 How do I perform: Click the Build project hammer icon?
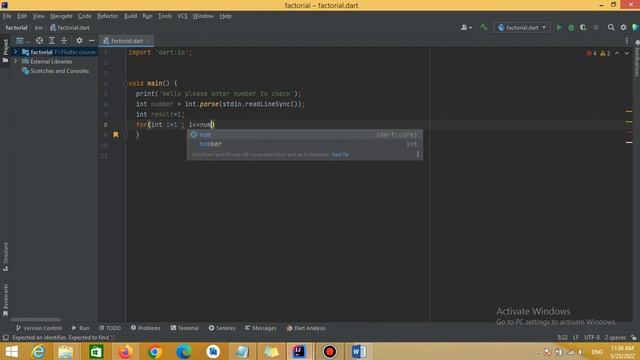point(484,28)
